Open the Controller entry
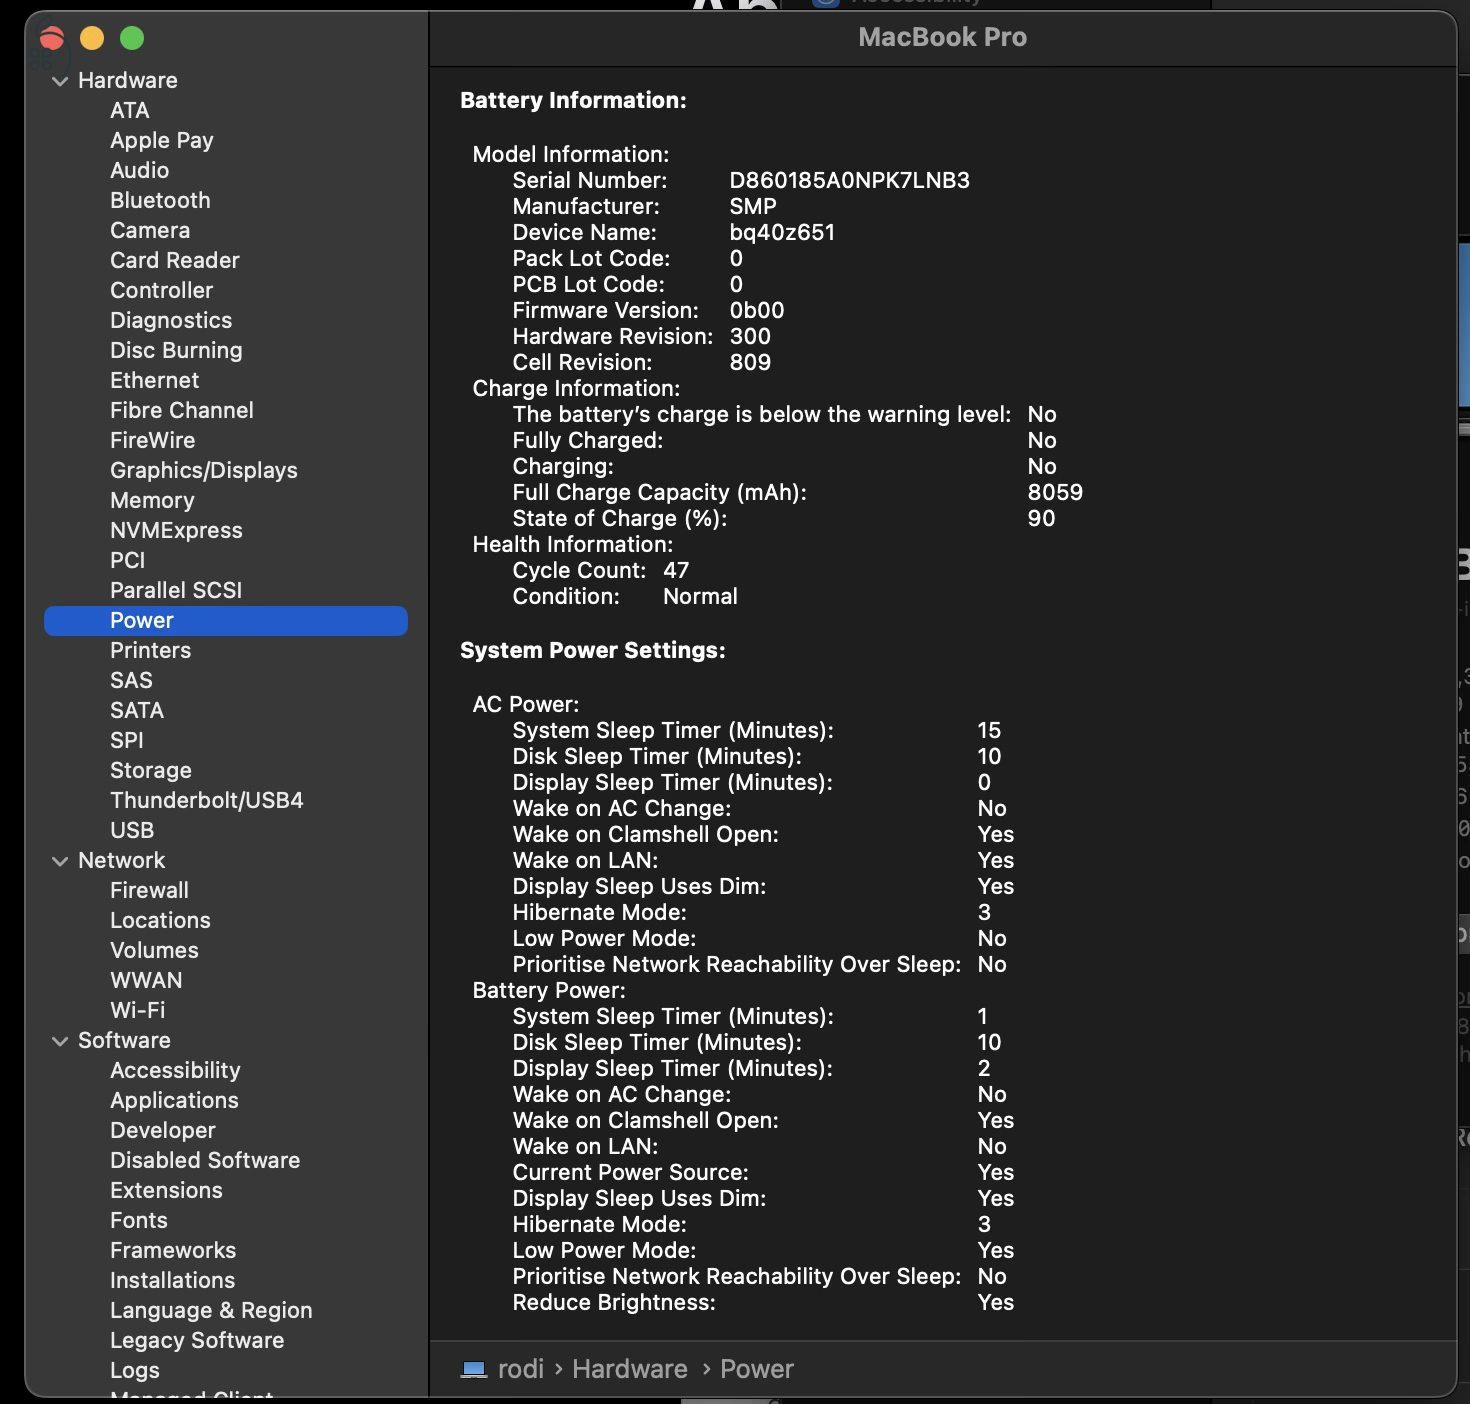Image resolution: width=1470 pixels, height=1404 pixels. [162, 290]
